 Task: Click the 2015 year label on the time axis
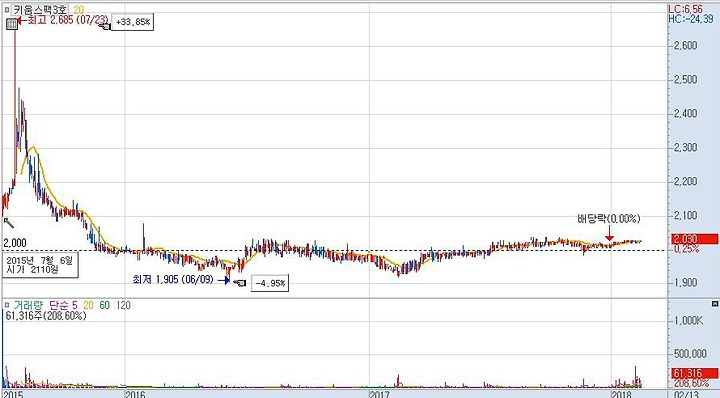[13, 394]
